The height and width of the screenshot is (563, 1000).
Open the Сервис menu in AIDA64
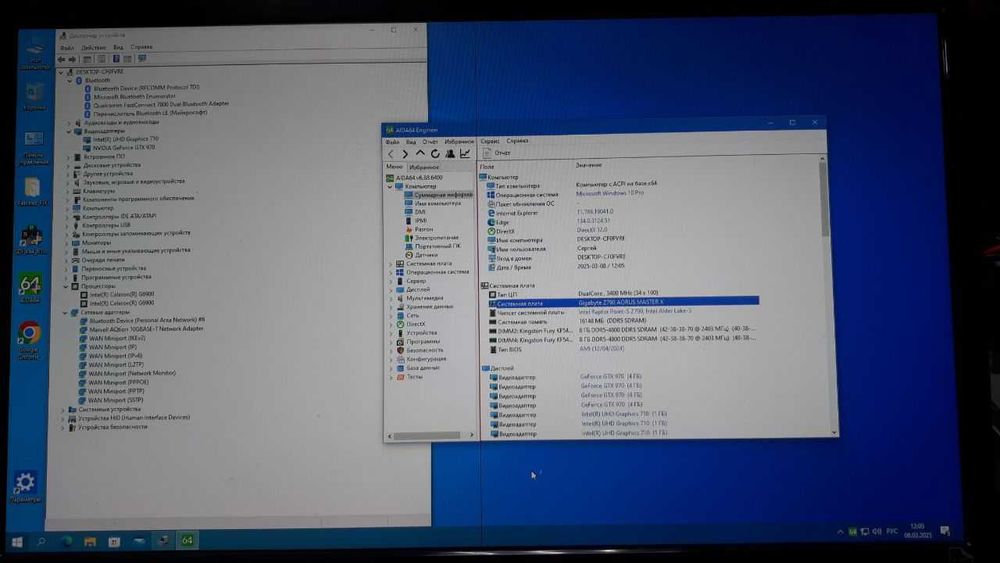pos(490,141)
